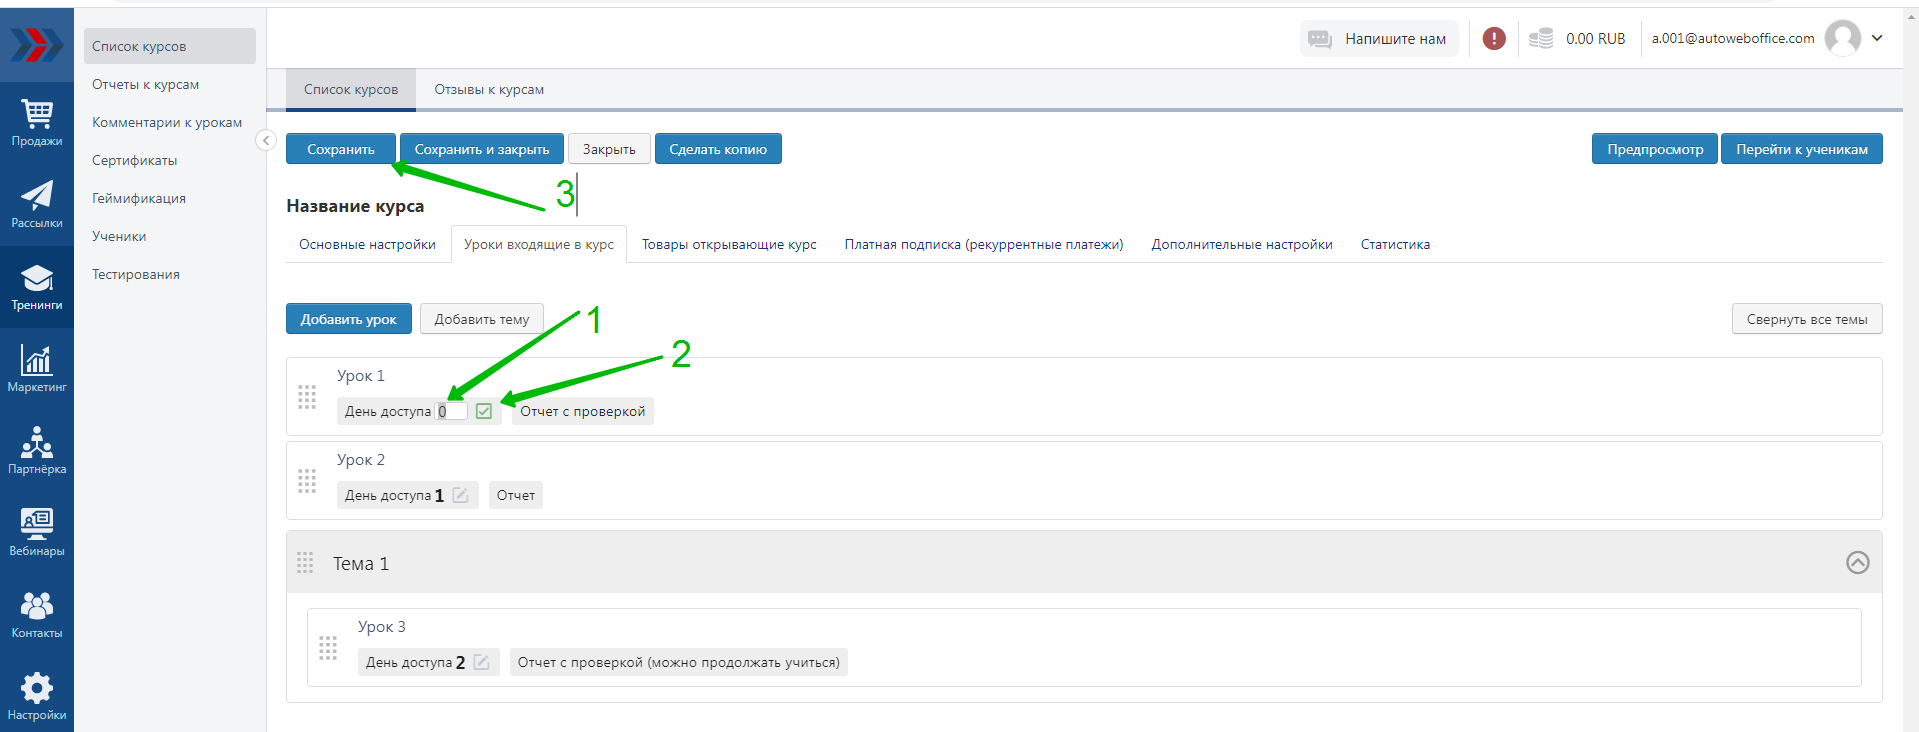Switch to Отзывы к курсам tab
1919x732 pixels.
pos(489,90)
